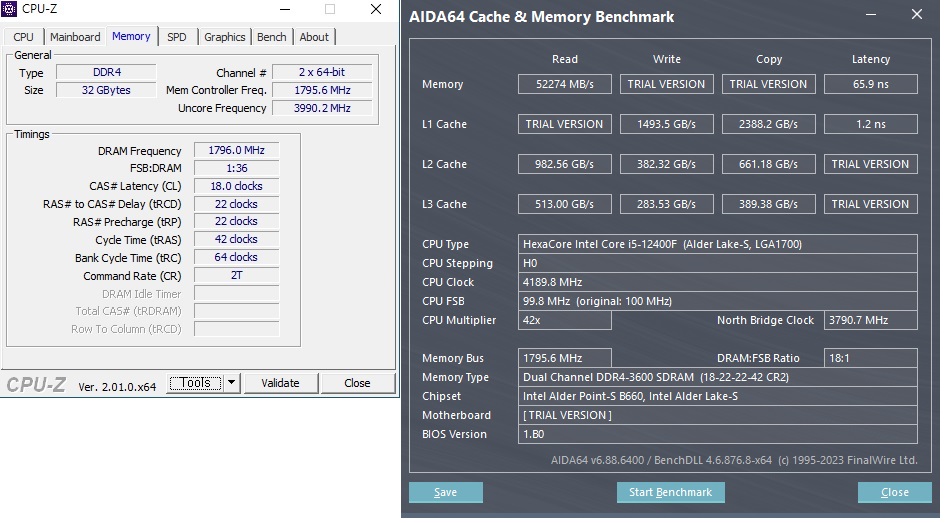Click the BIOS Version 1.B0 field
This screenshot has width=946, height=523.
(718, 434)
